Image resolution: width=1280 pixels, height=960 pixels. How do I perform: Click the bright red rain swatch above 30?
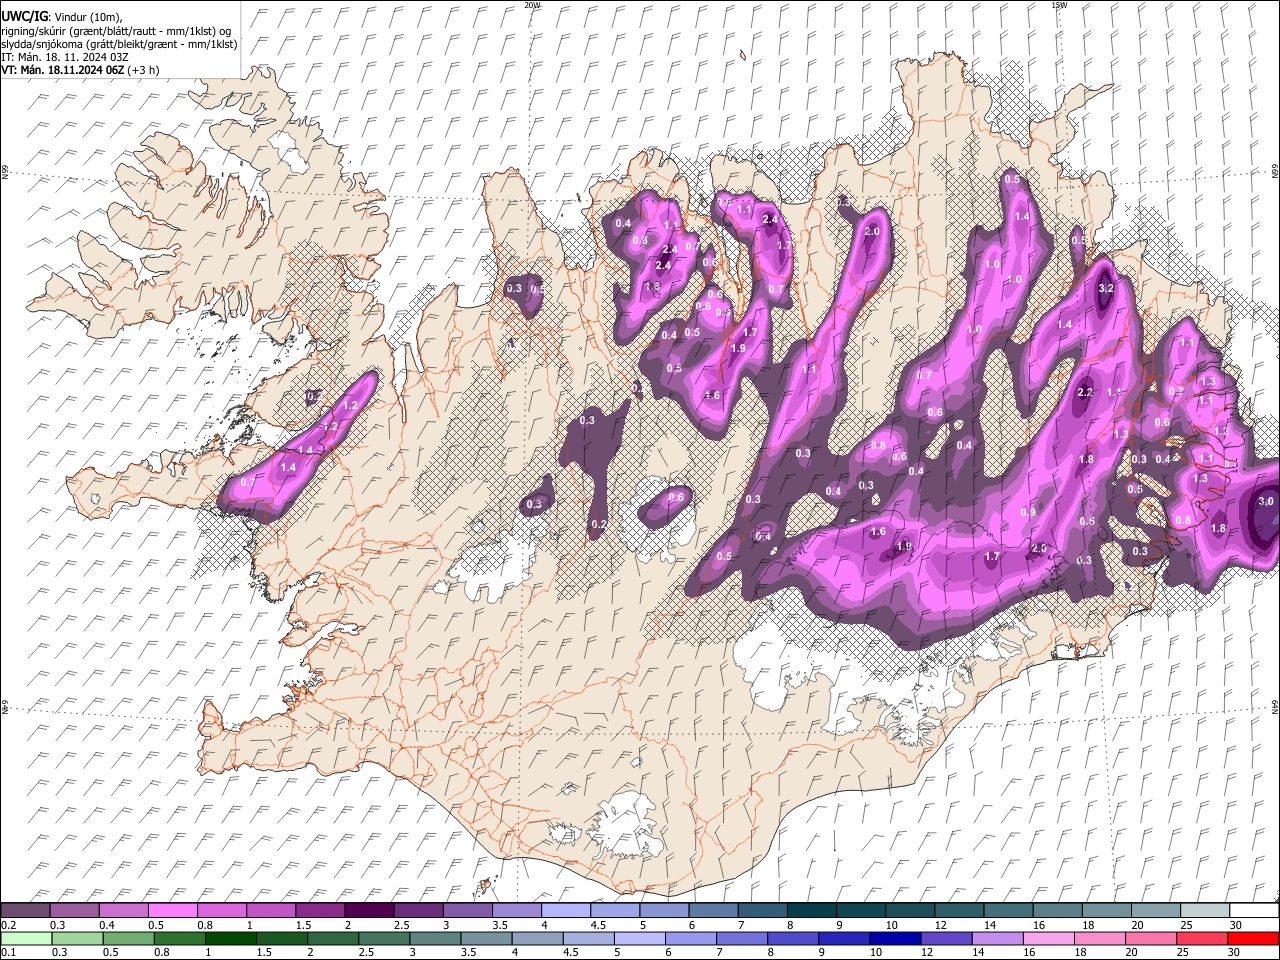tap(1252, 938)
